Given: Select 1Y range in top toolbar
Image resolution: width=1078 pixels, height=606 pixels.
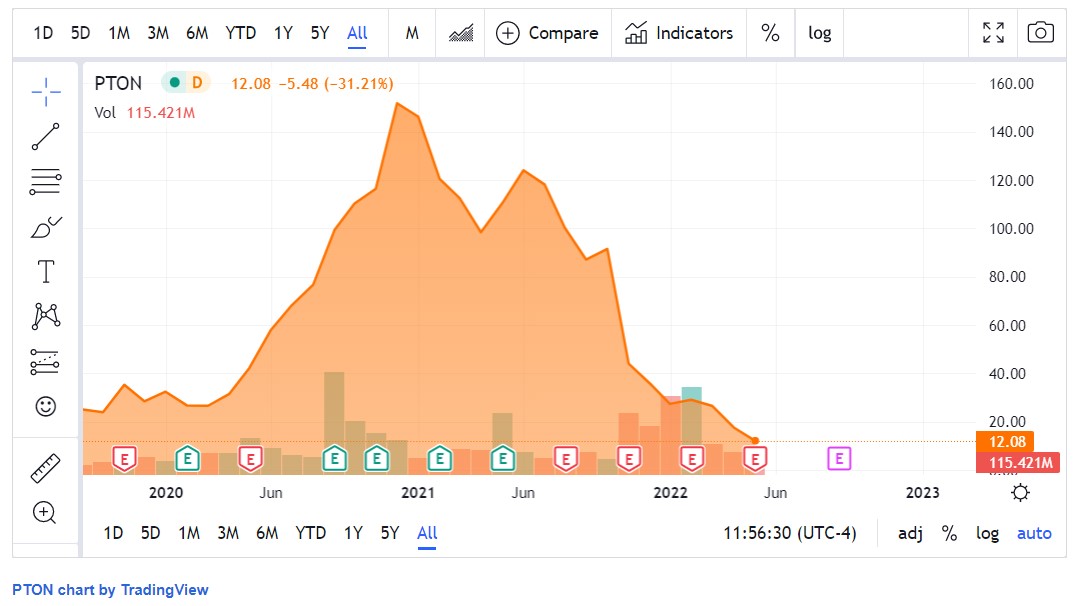Looking at the screenshot, I should coord(283,33).
